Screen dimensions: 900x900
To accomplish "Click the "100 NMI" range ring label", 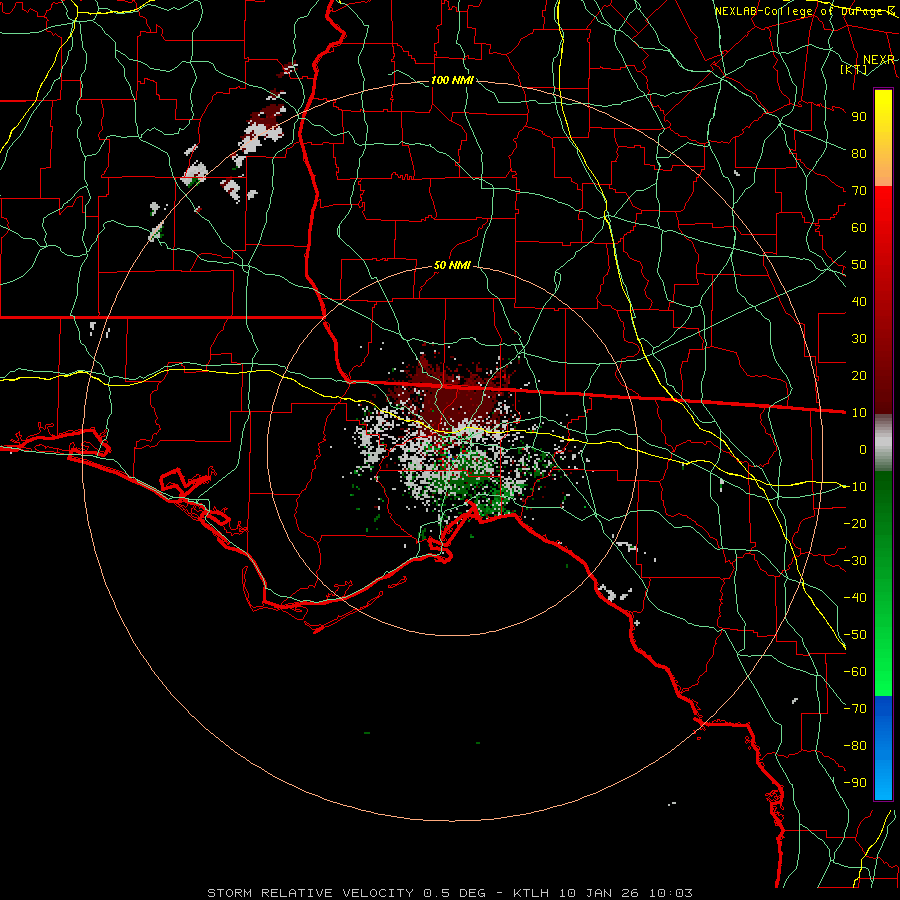I will click(452, 80).
